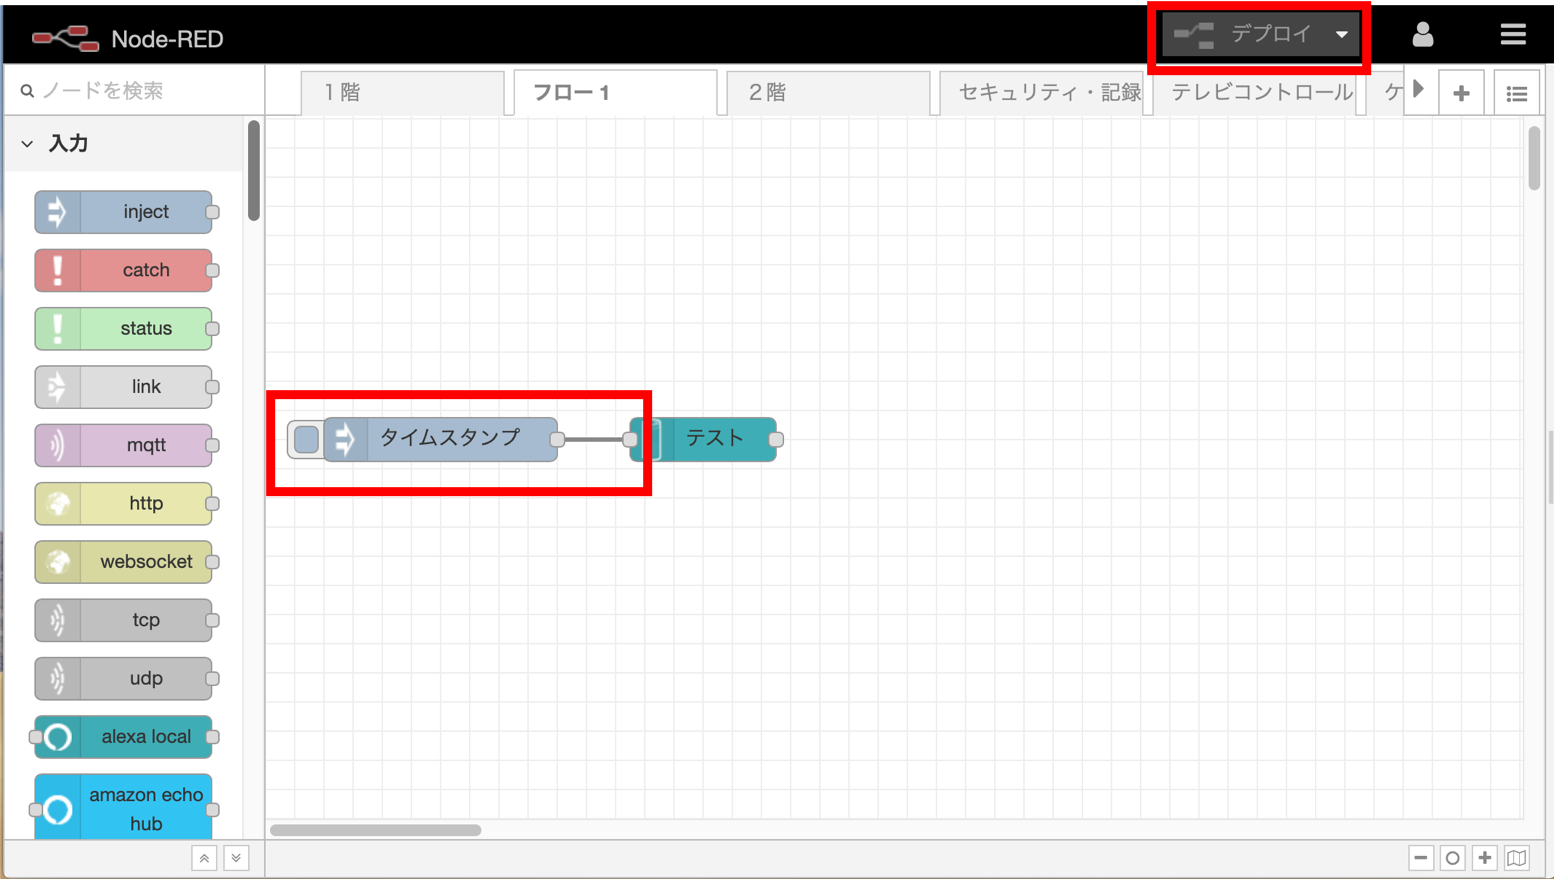
Task: Select the amazon echo hub node
Action: point(123,805)
